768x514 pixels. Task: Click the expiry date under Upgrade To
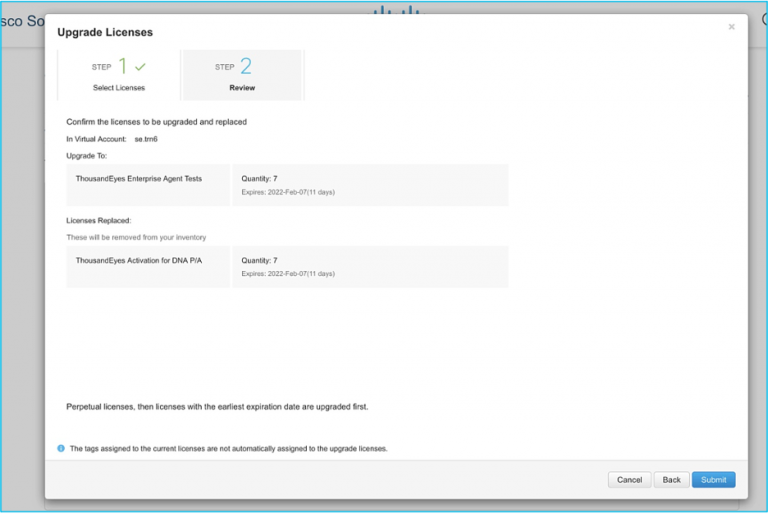click(288, 191)
